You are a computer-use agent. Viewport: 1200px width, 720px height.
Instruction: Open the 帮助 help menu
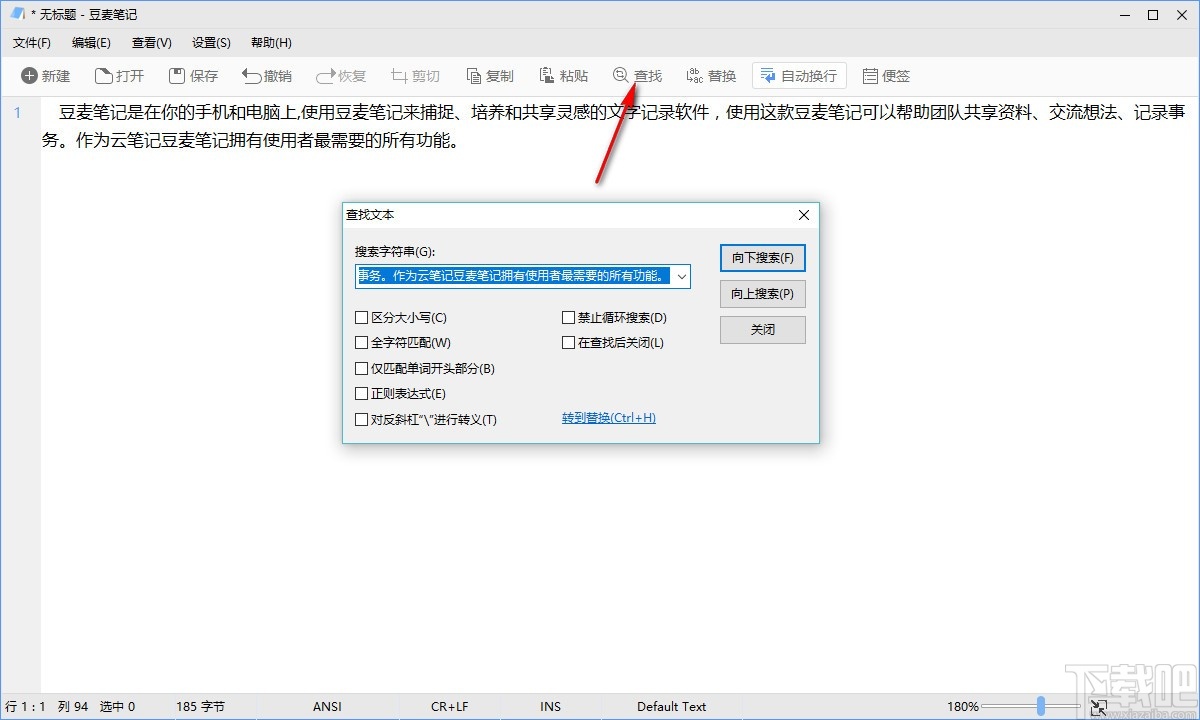pyautogui.click(x=269, y=42)
